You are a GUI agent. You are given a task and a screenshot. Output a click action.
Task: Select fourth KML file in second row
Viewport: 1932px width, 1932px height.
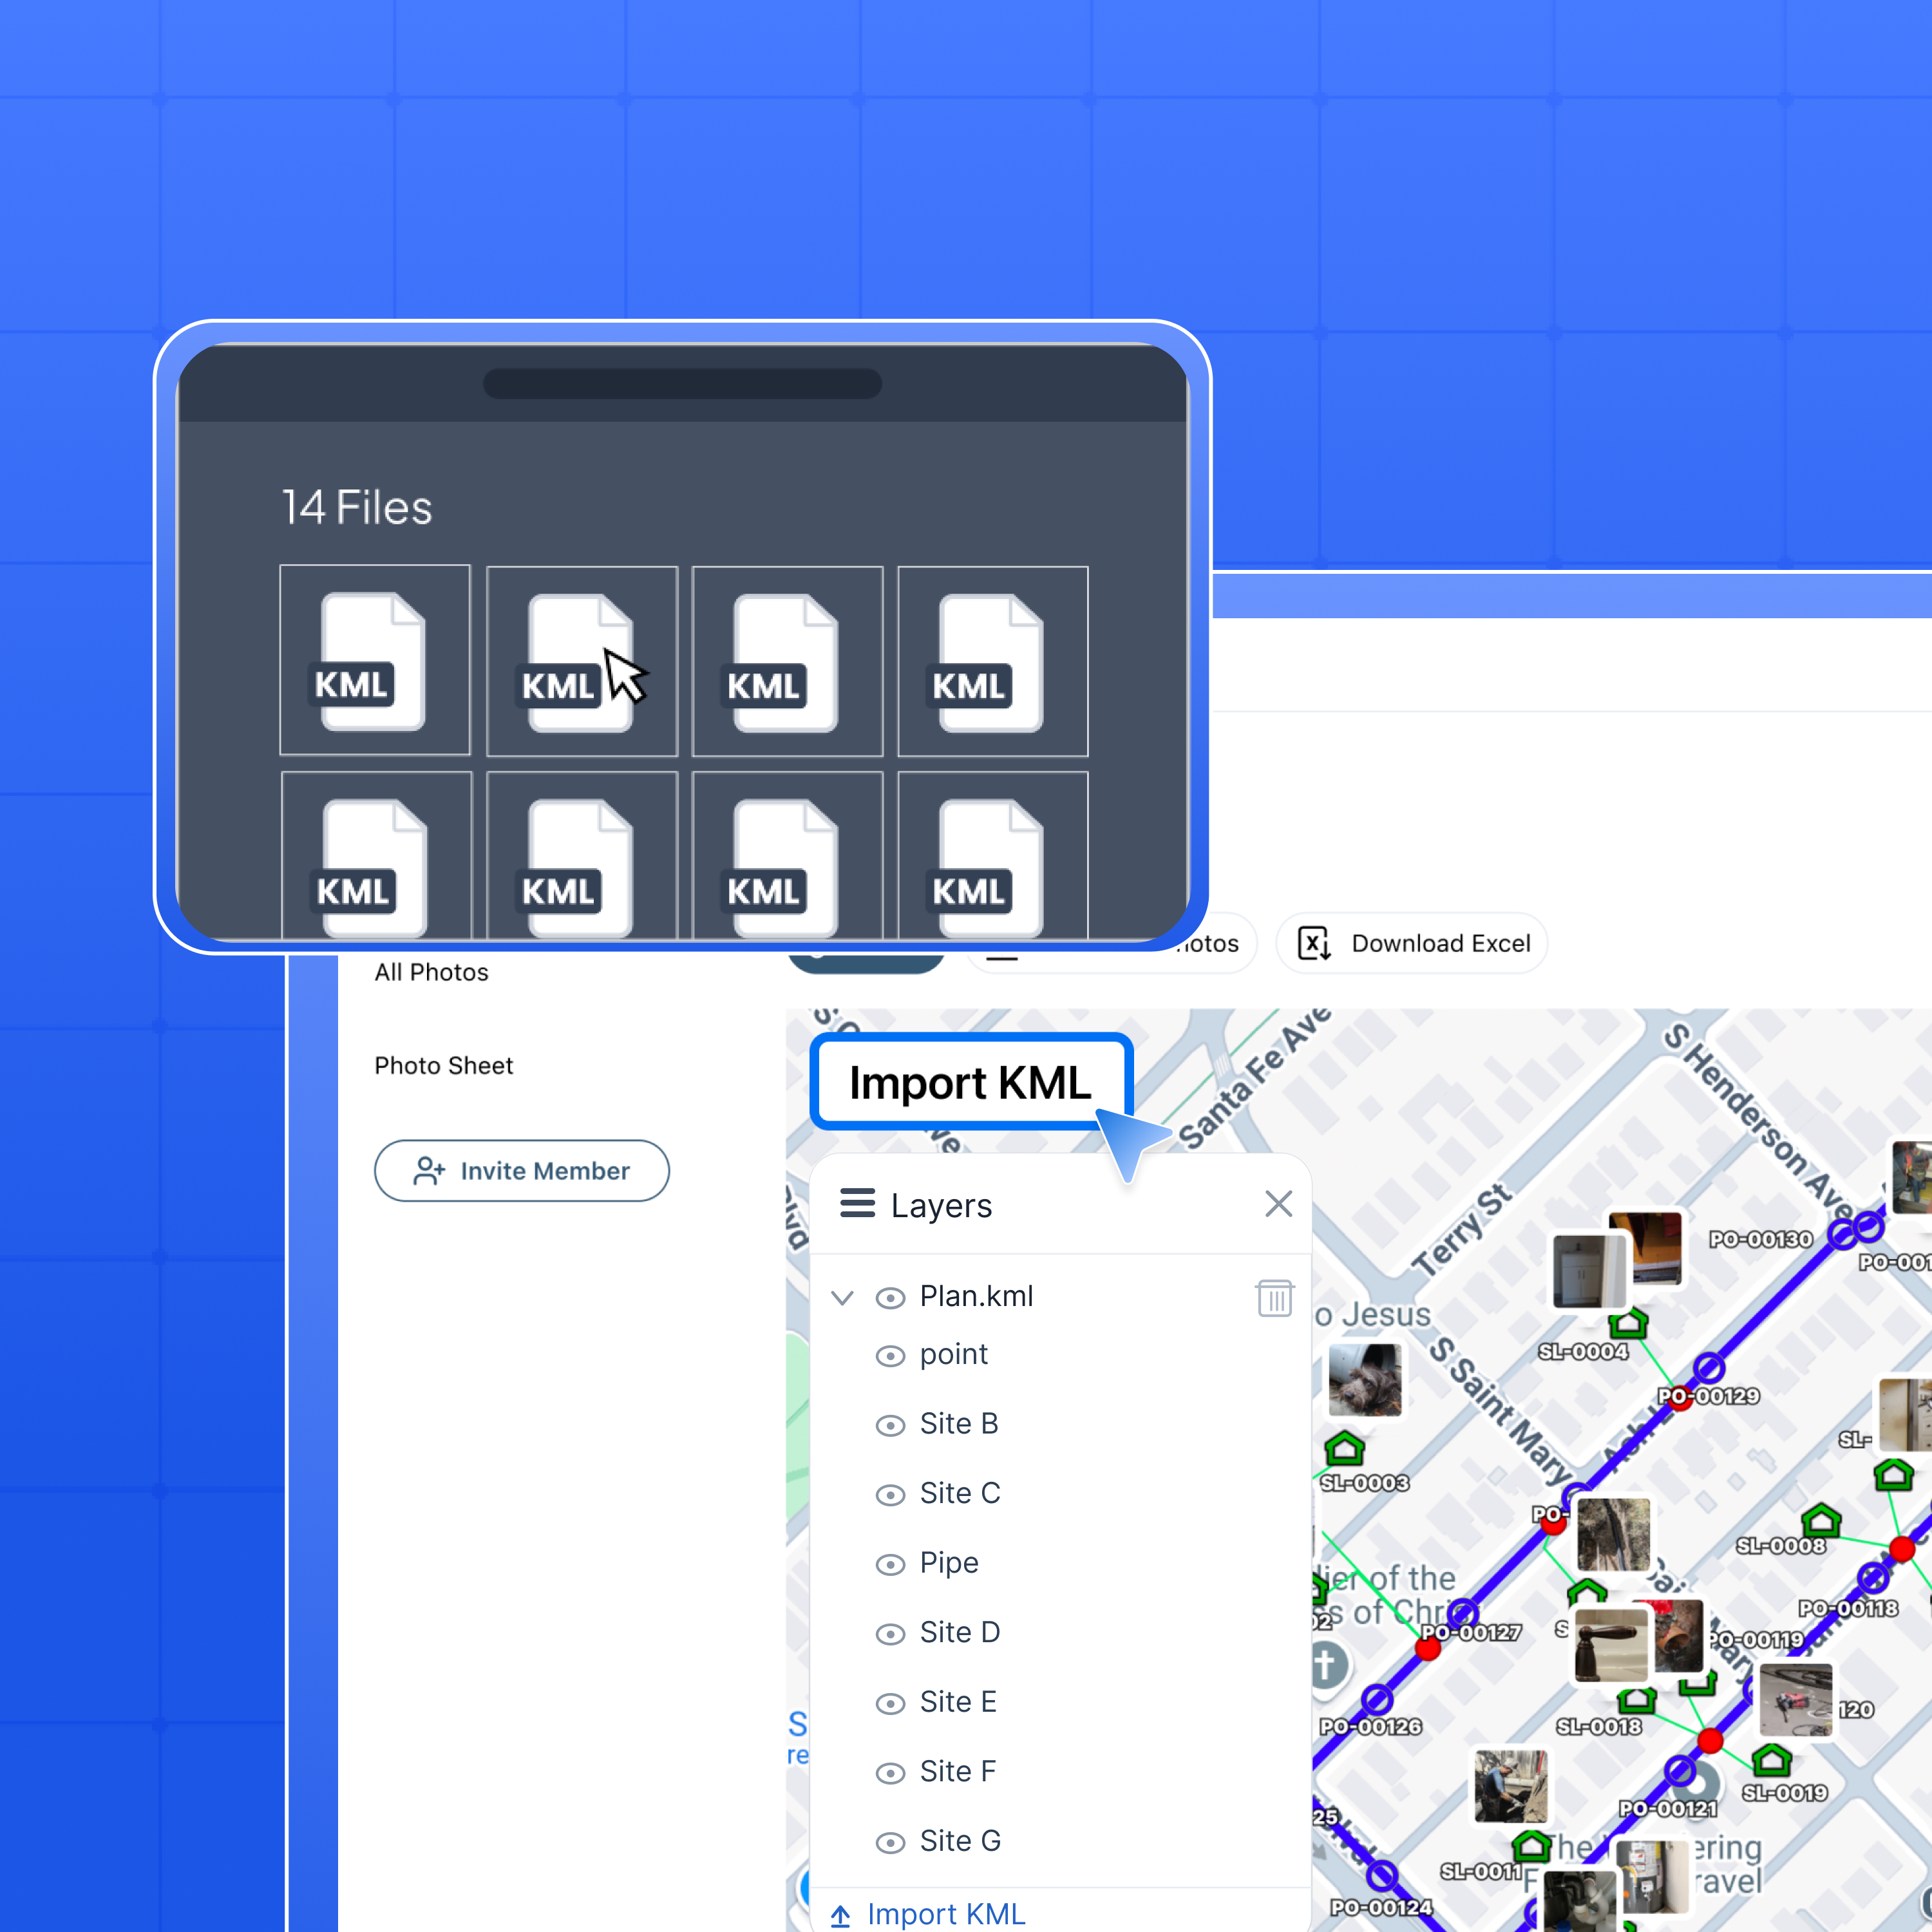(993, 856)
